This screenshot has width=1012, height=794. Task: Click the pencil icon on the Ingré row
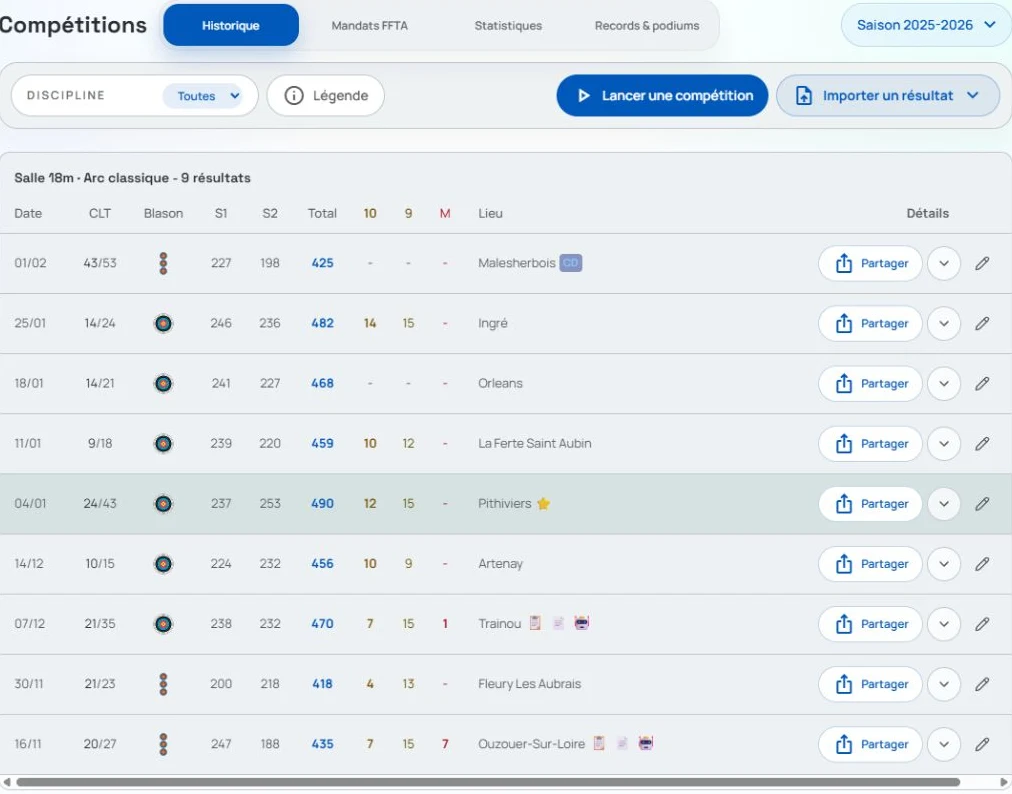click(x=982, y=323)
